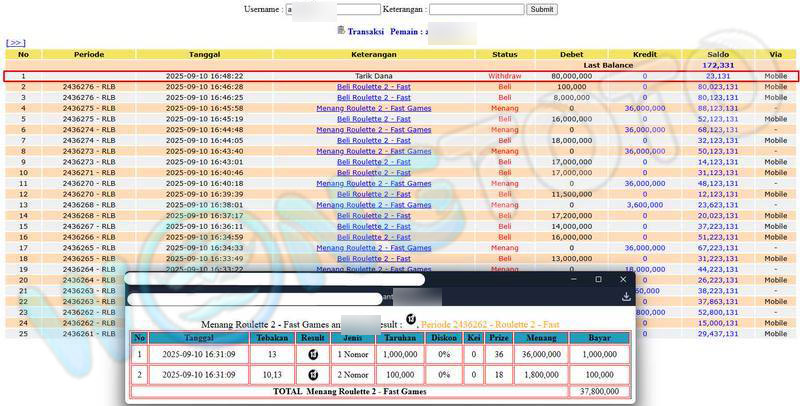800x406 pixels.
Task: Go to next page via [>>] link
Action: 15,43
